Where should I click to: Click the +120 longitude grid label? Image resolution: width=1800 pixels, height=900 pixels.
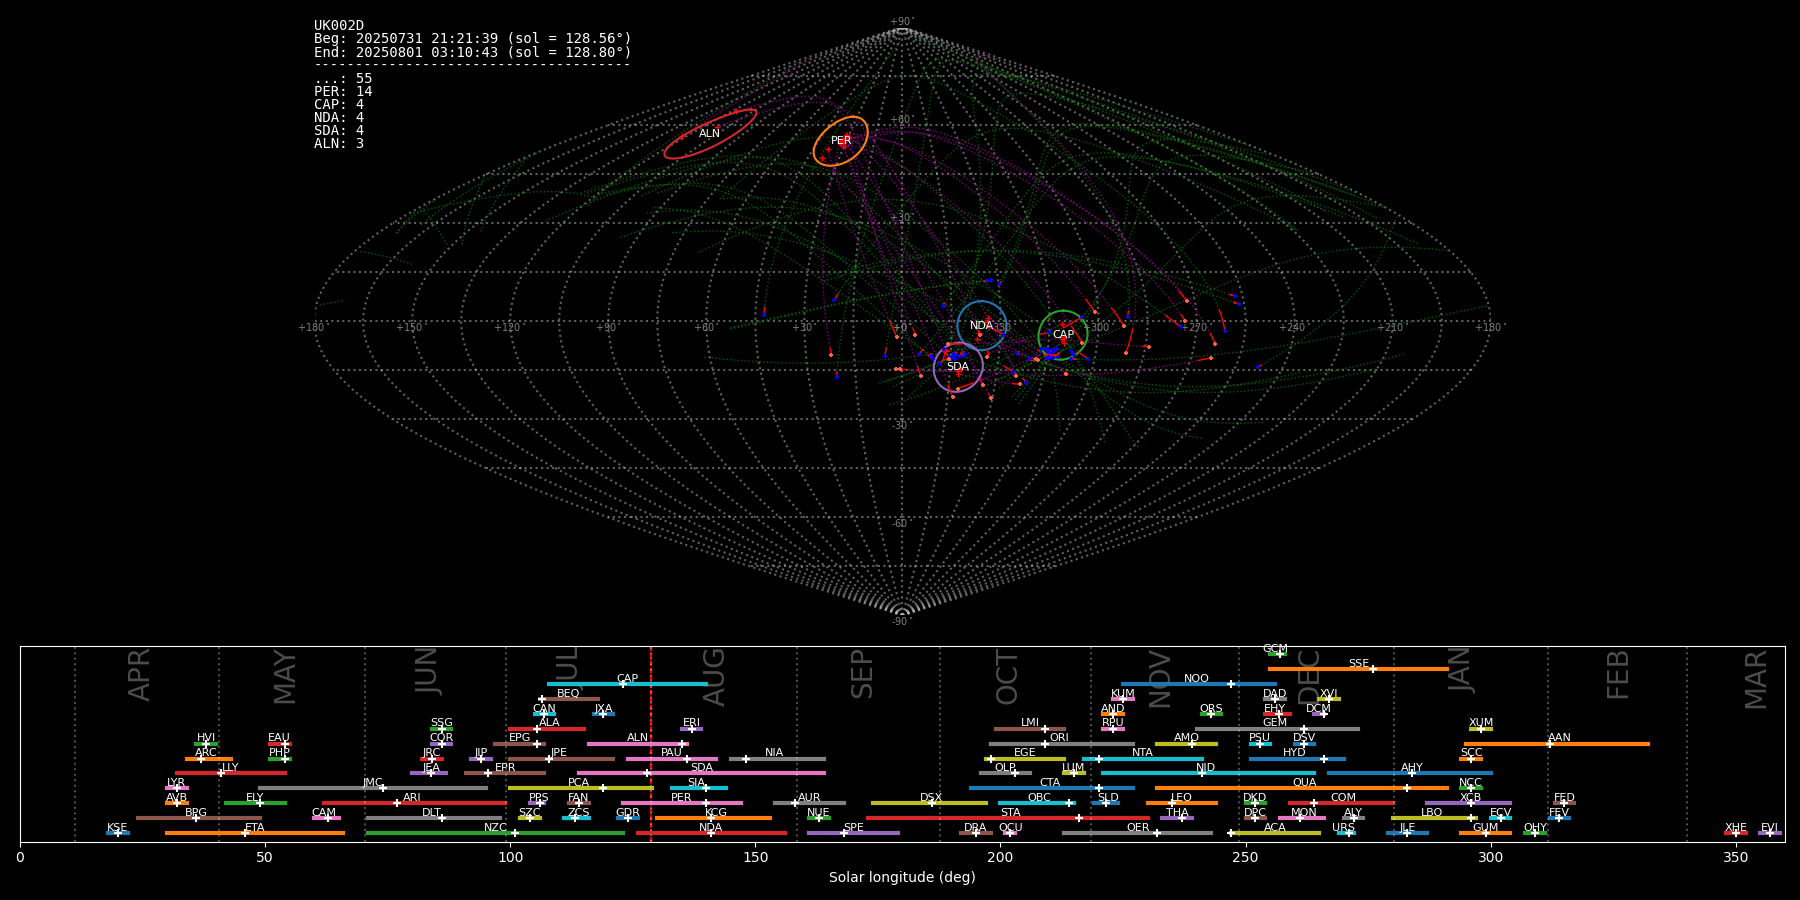(x=507, y=327)
